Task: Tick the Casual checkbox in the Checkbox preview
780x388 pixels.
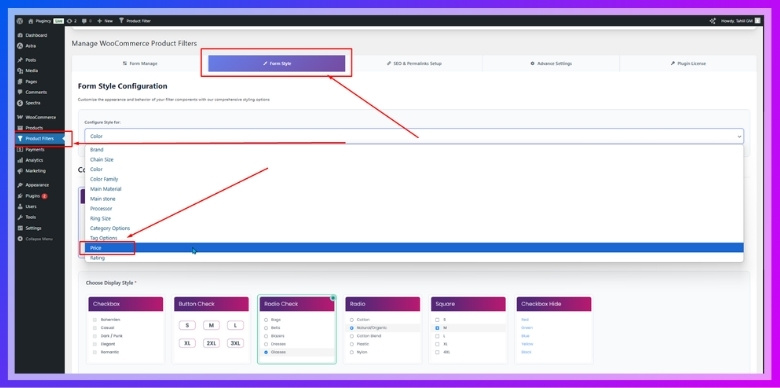Action: click(95, 328)
